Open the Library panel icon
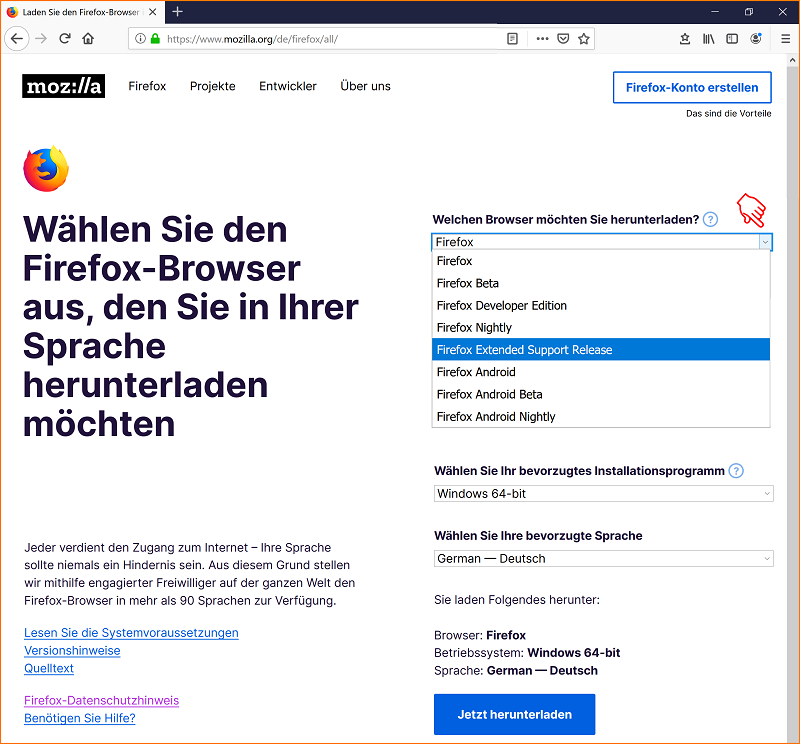 coord(710,38)
